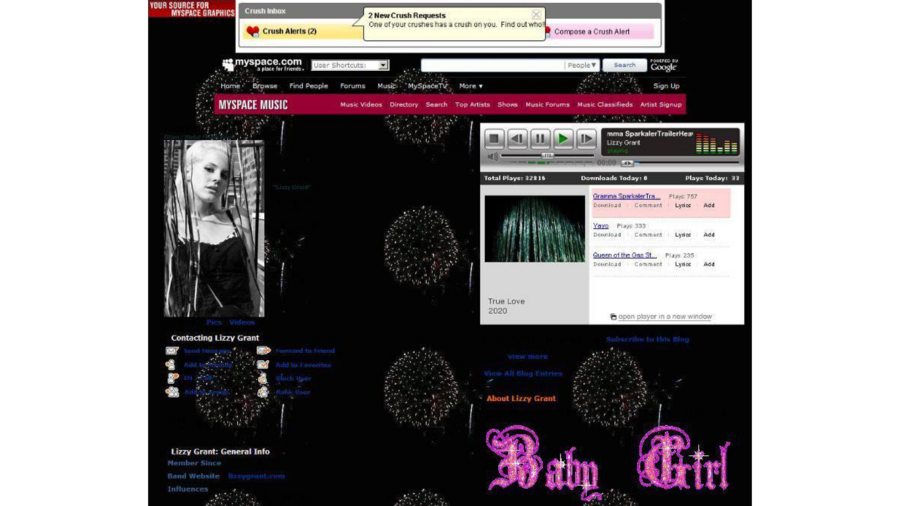Screen dimensions: 900x506
Task: Open the User Shortcuts dropdown
Action: [350, 65]
